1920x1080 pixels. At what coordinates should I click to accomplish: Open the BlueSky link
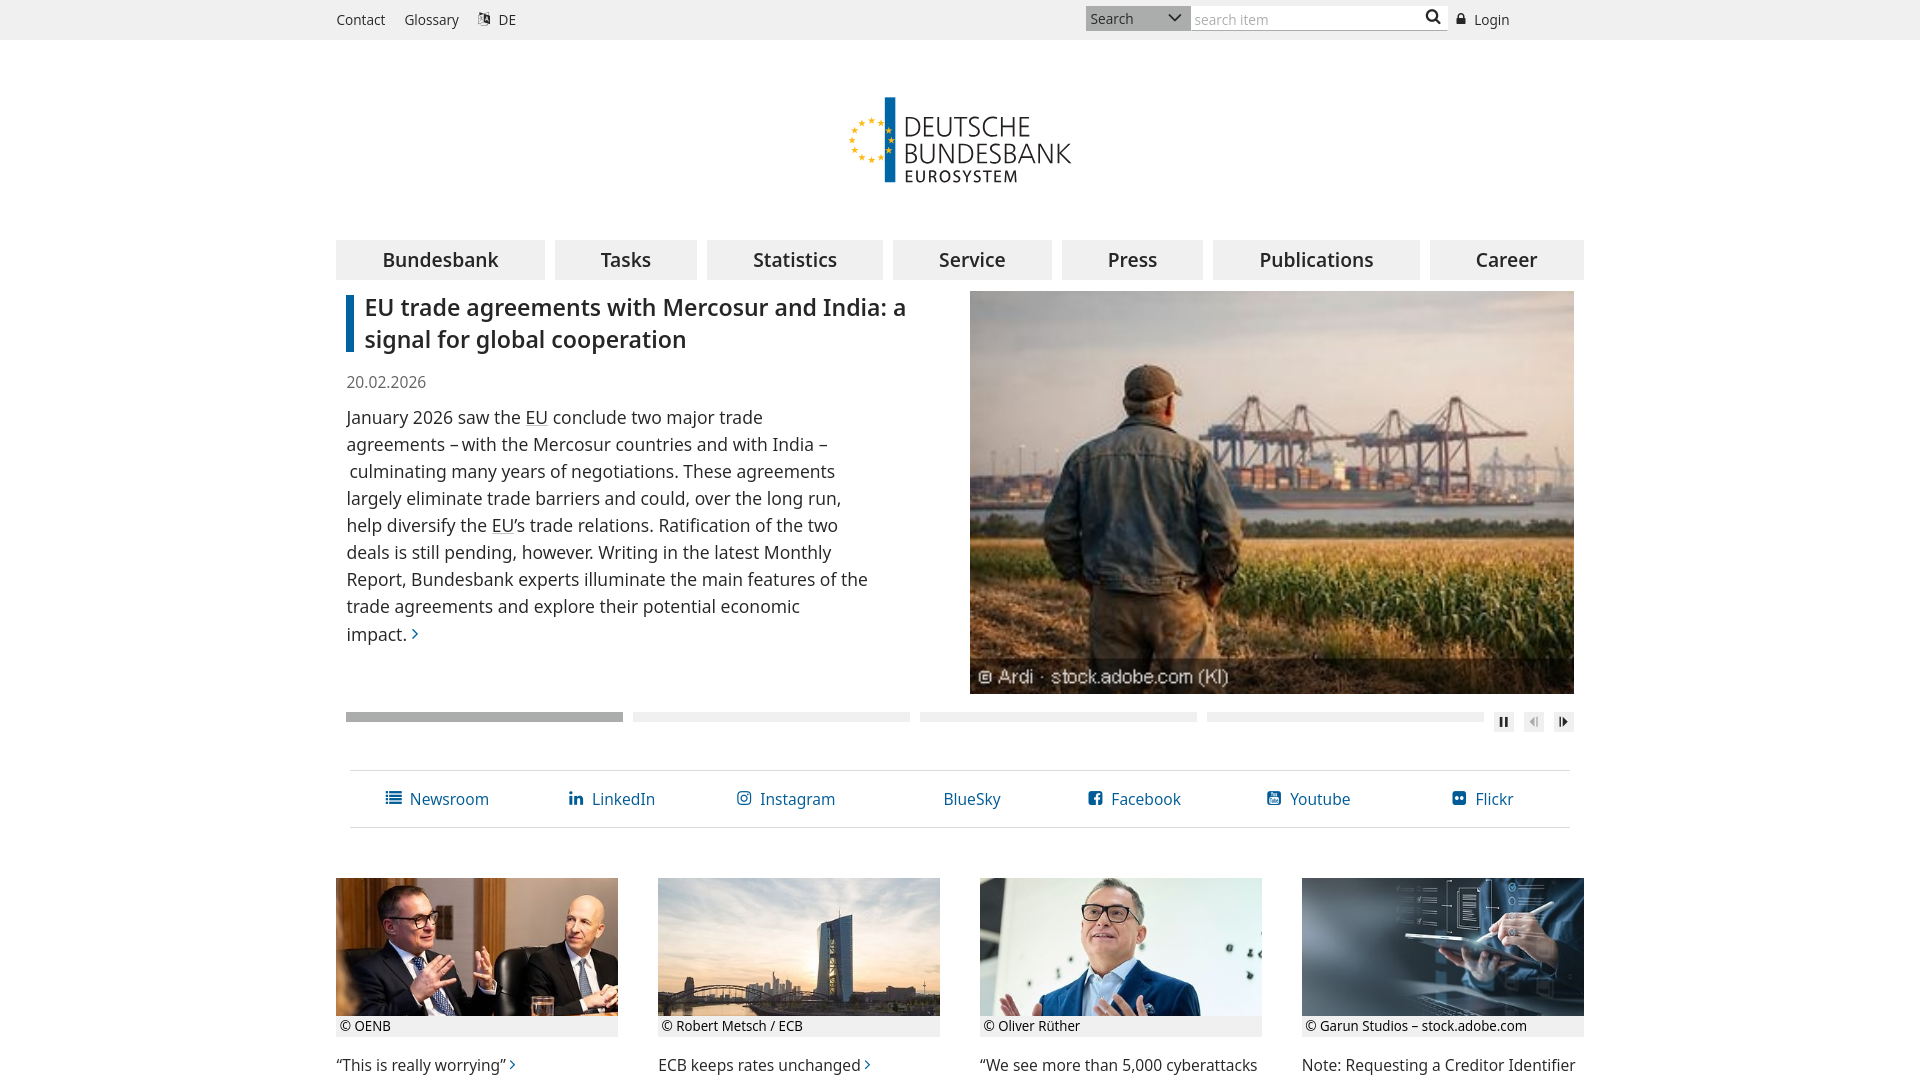[x=972, y=799]
